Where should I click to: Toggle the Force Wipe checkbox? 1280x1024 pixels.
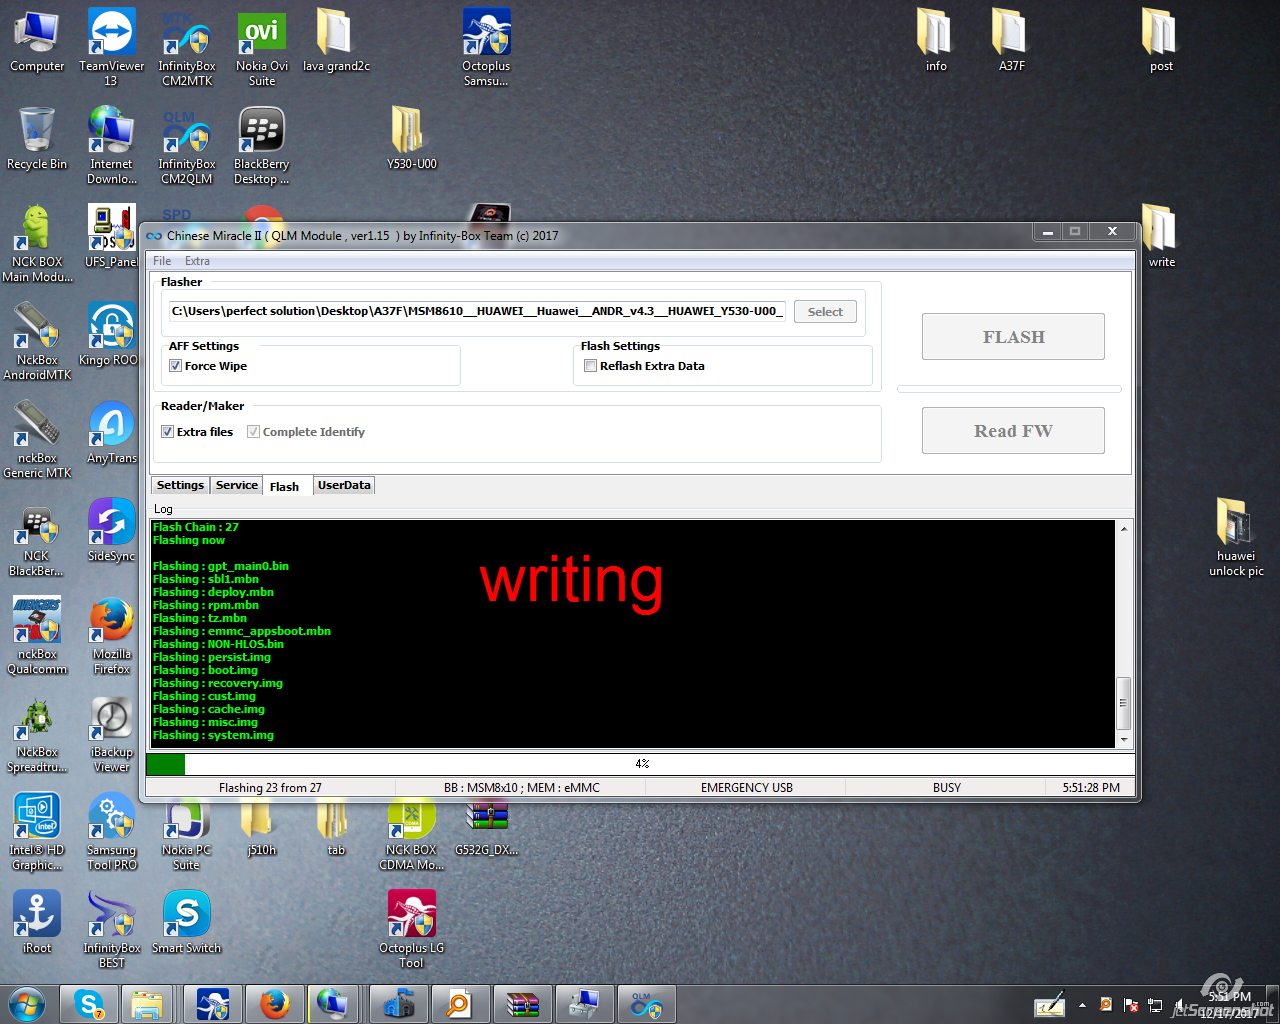click(x=175, y=366)
